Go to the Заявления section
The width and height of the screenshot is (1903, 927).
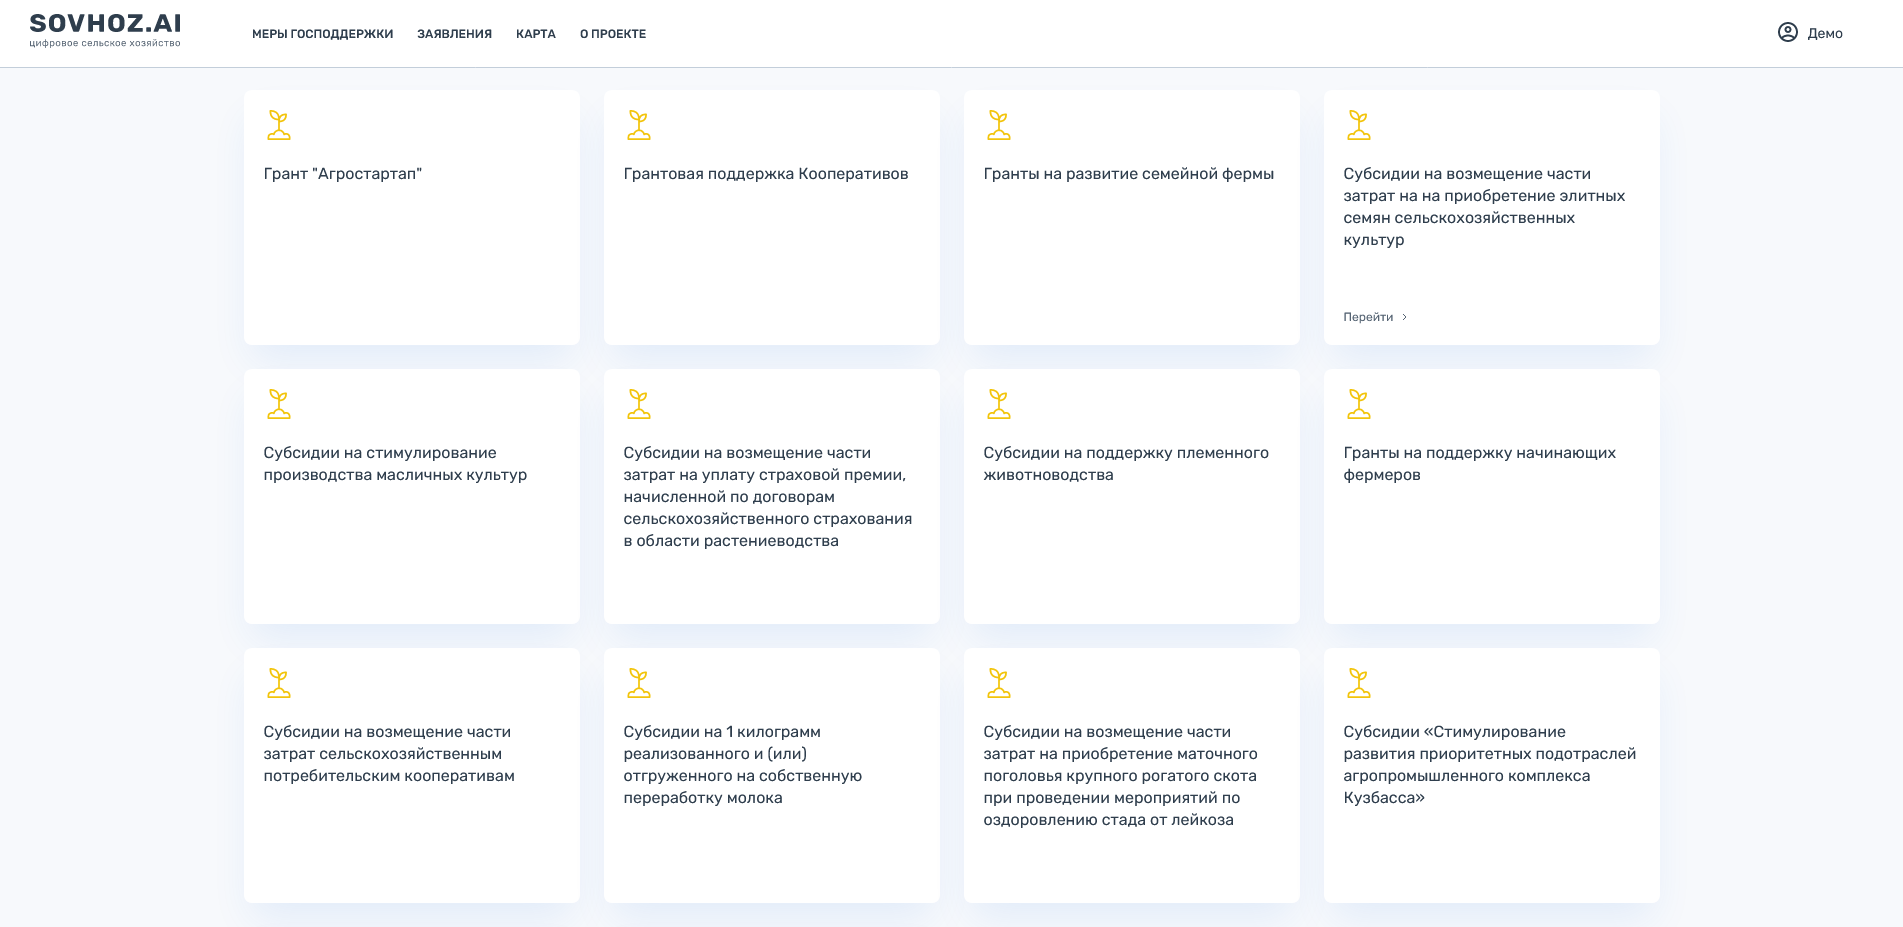pos(454,34)
